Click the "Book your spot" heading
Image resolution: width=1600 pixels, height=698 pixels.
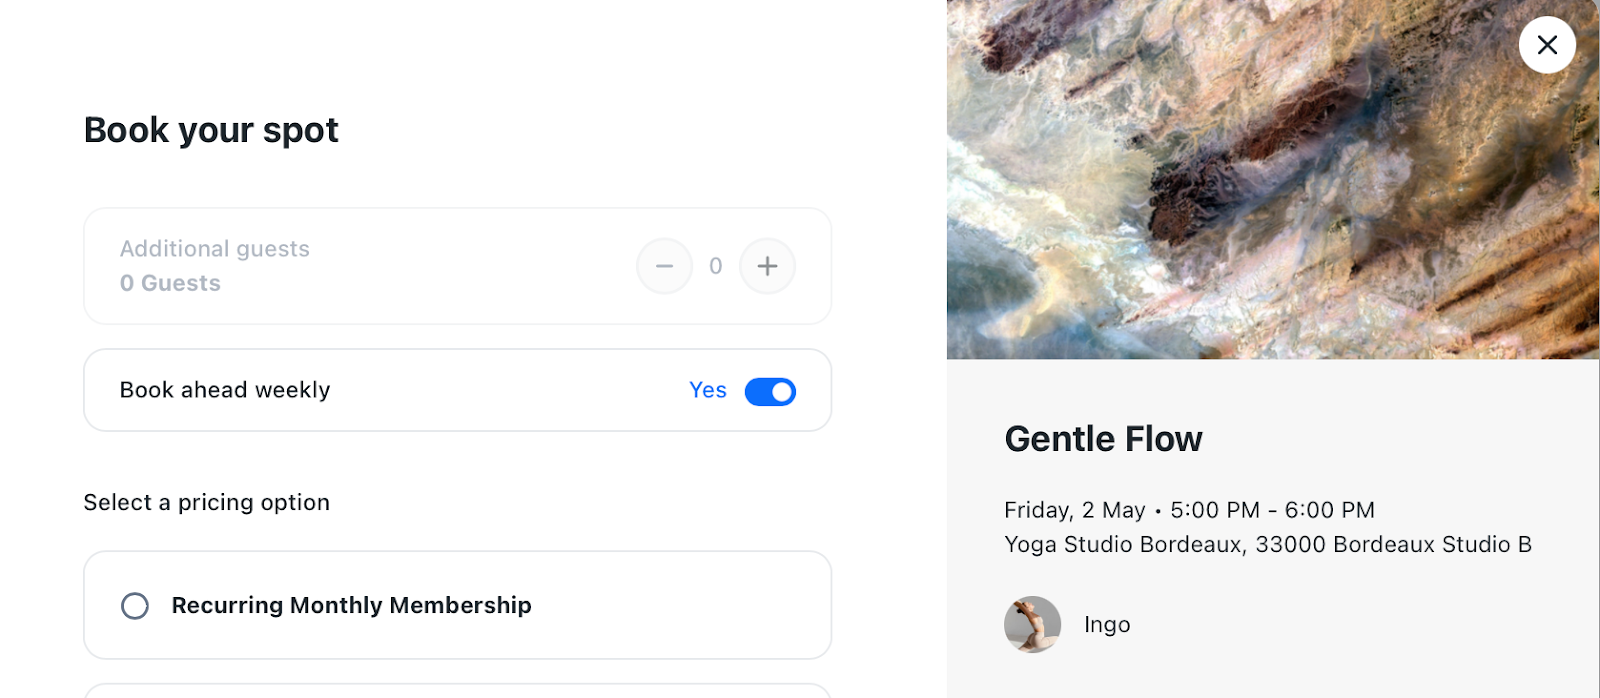pos(211,130)
